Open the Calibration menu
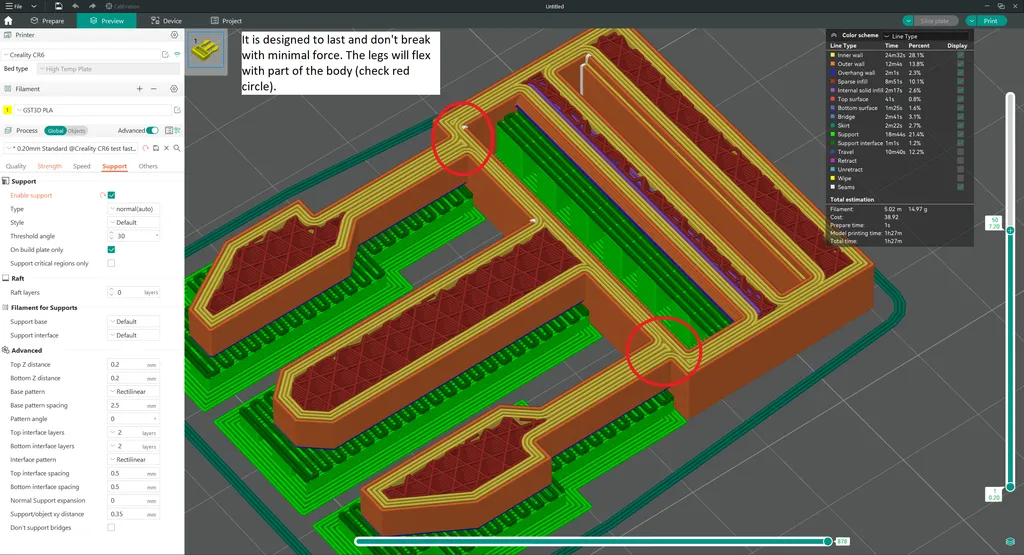The image size is (1024, 555). pos(123,6)
